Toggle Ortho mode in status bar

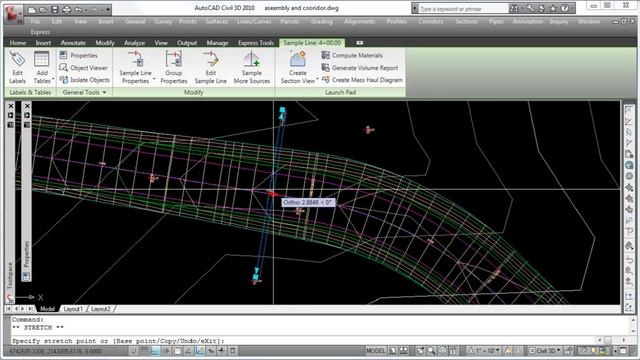coord(155,351)
